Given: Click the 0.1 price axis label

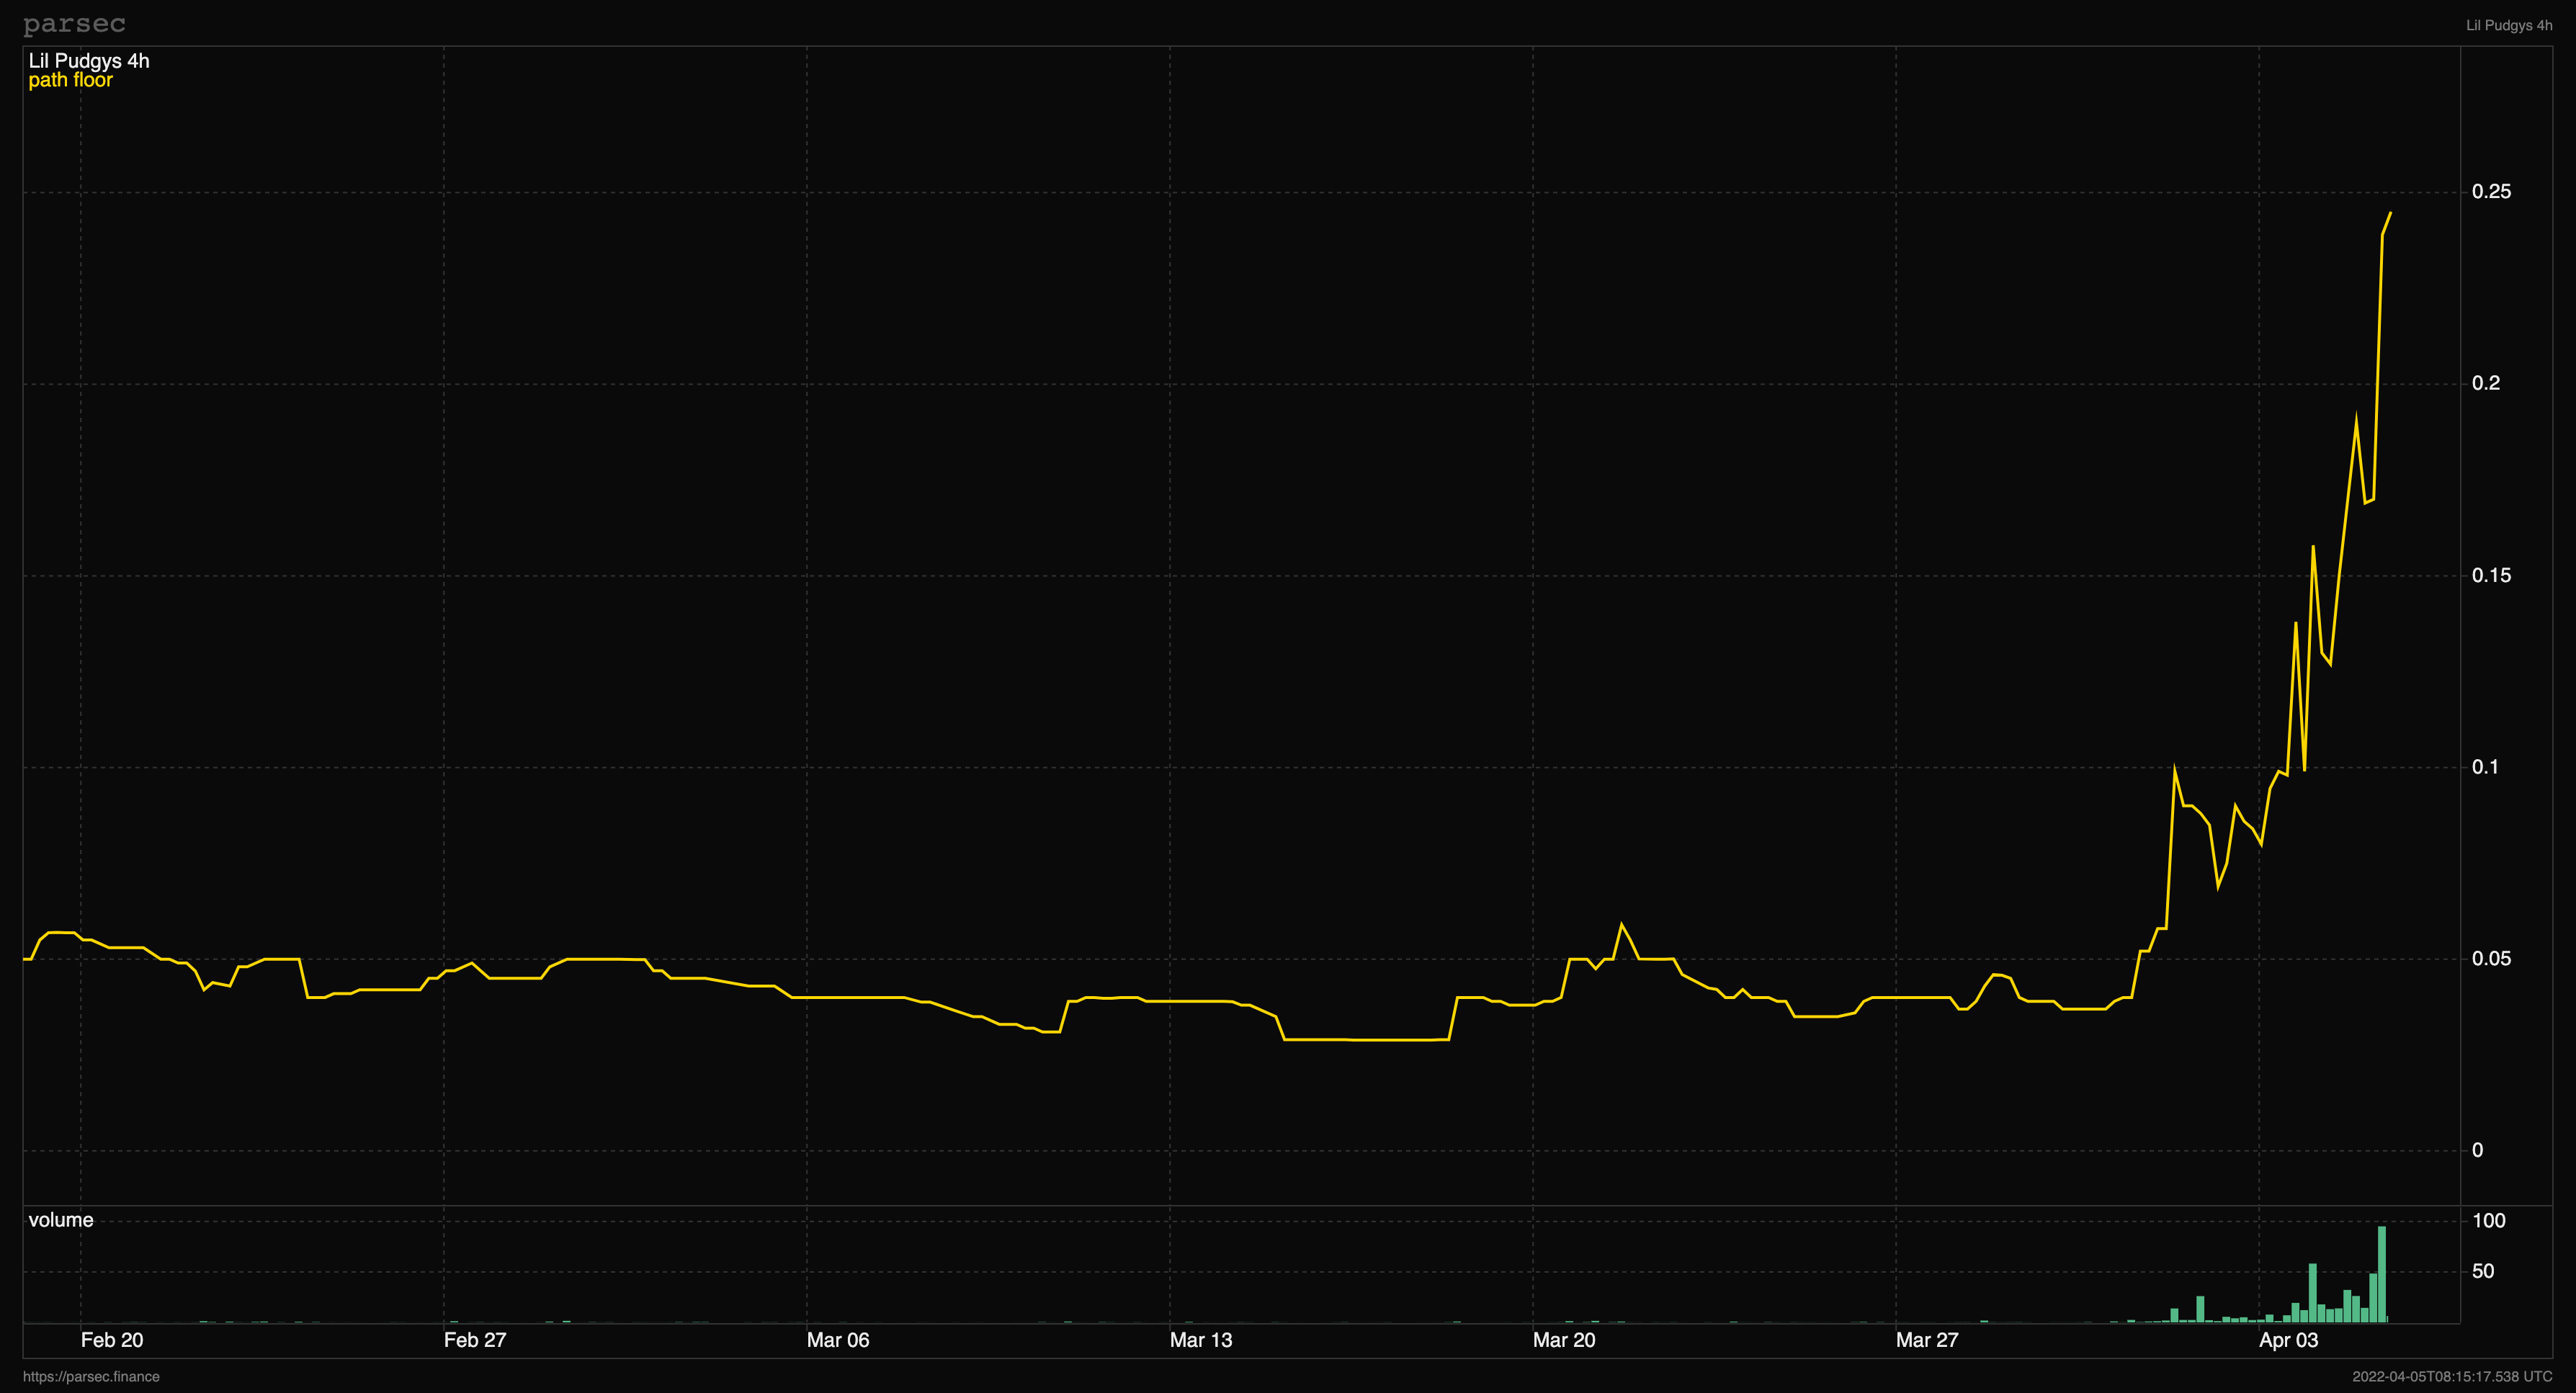Looking at the screenshot, I should click(x=2486, y=767).
